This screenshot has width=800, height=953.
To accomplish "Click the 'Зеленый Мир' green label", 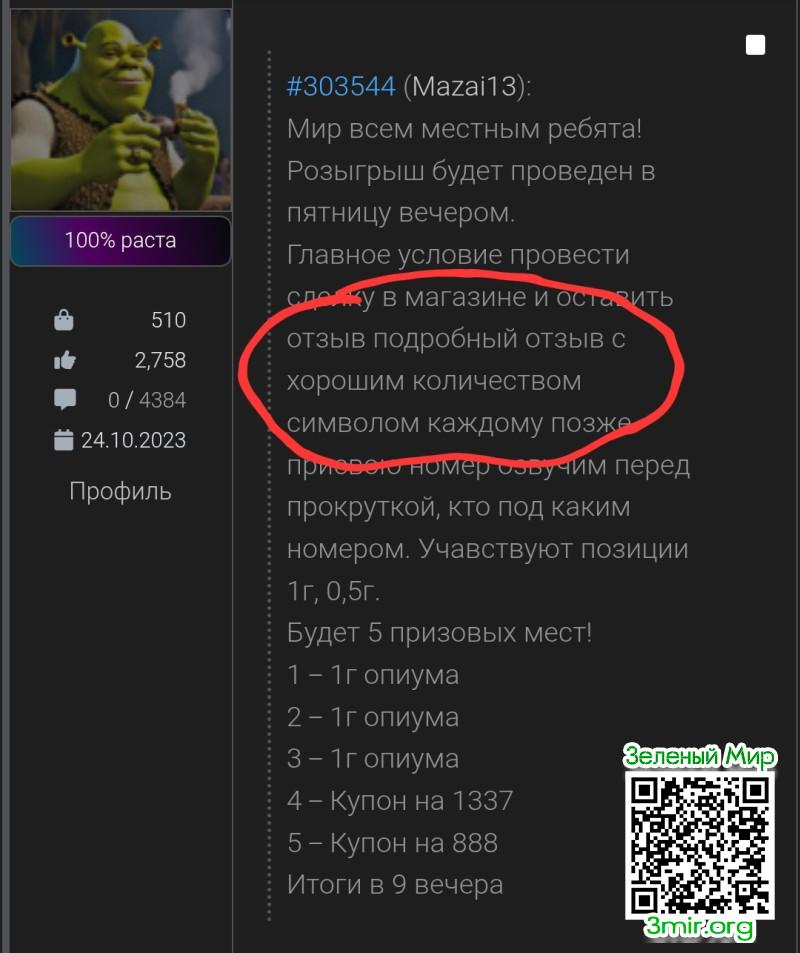I will pos(700,756).
